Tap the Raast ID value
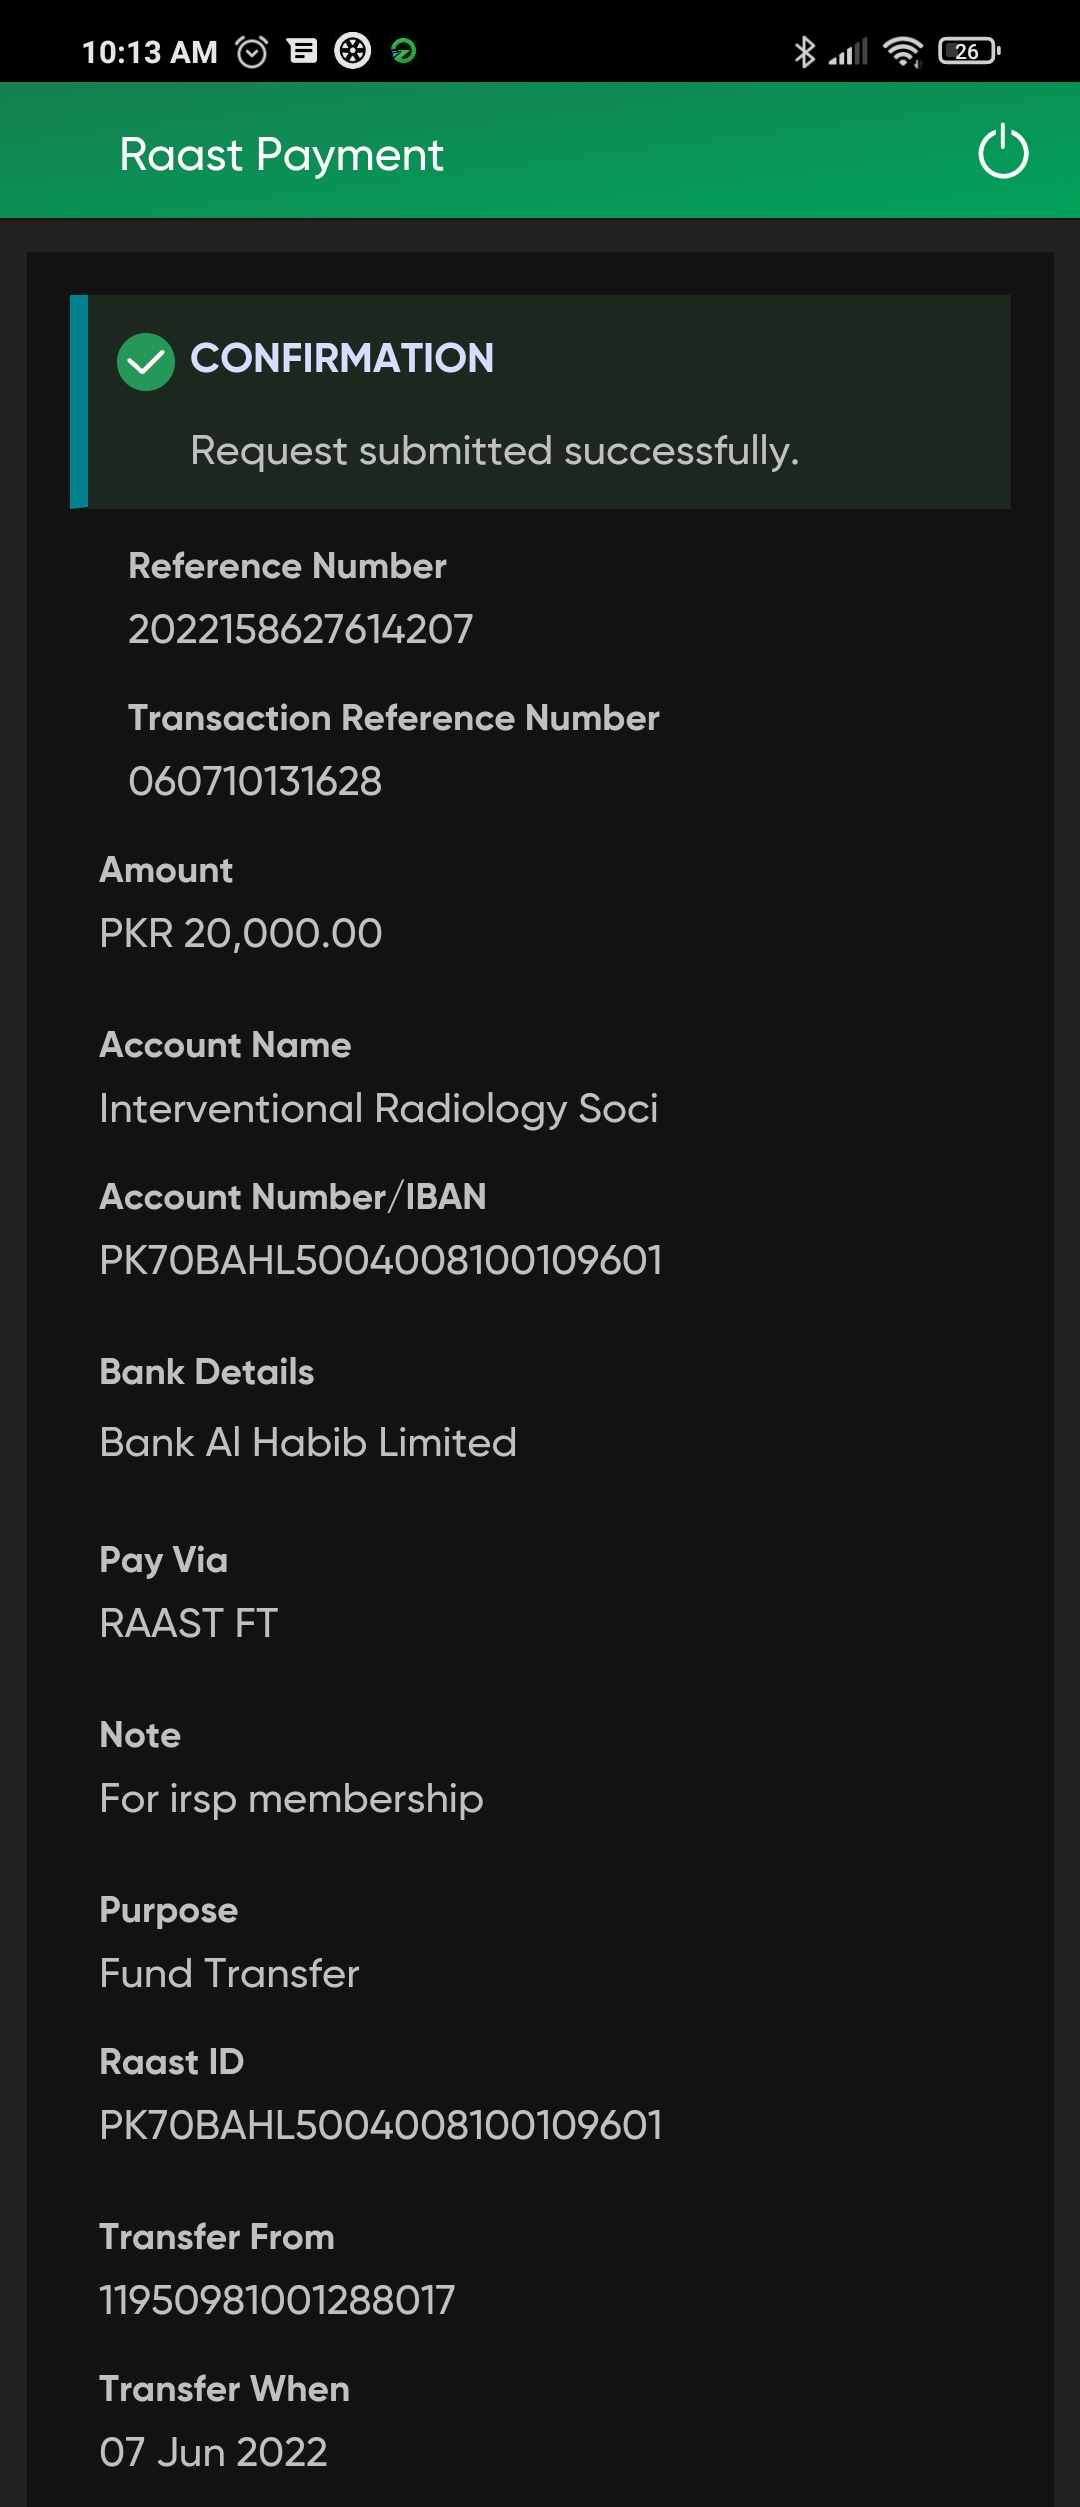This screenshot has width=1080, height=2507. (x=381, y=2125)
